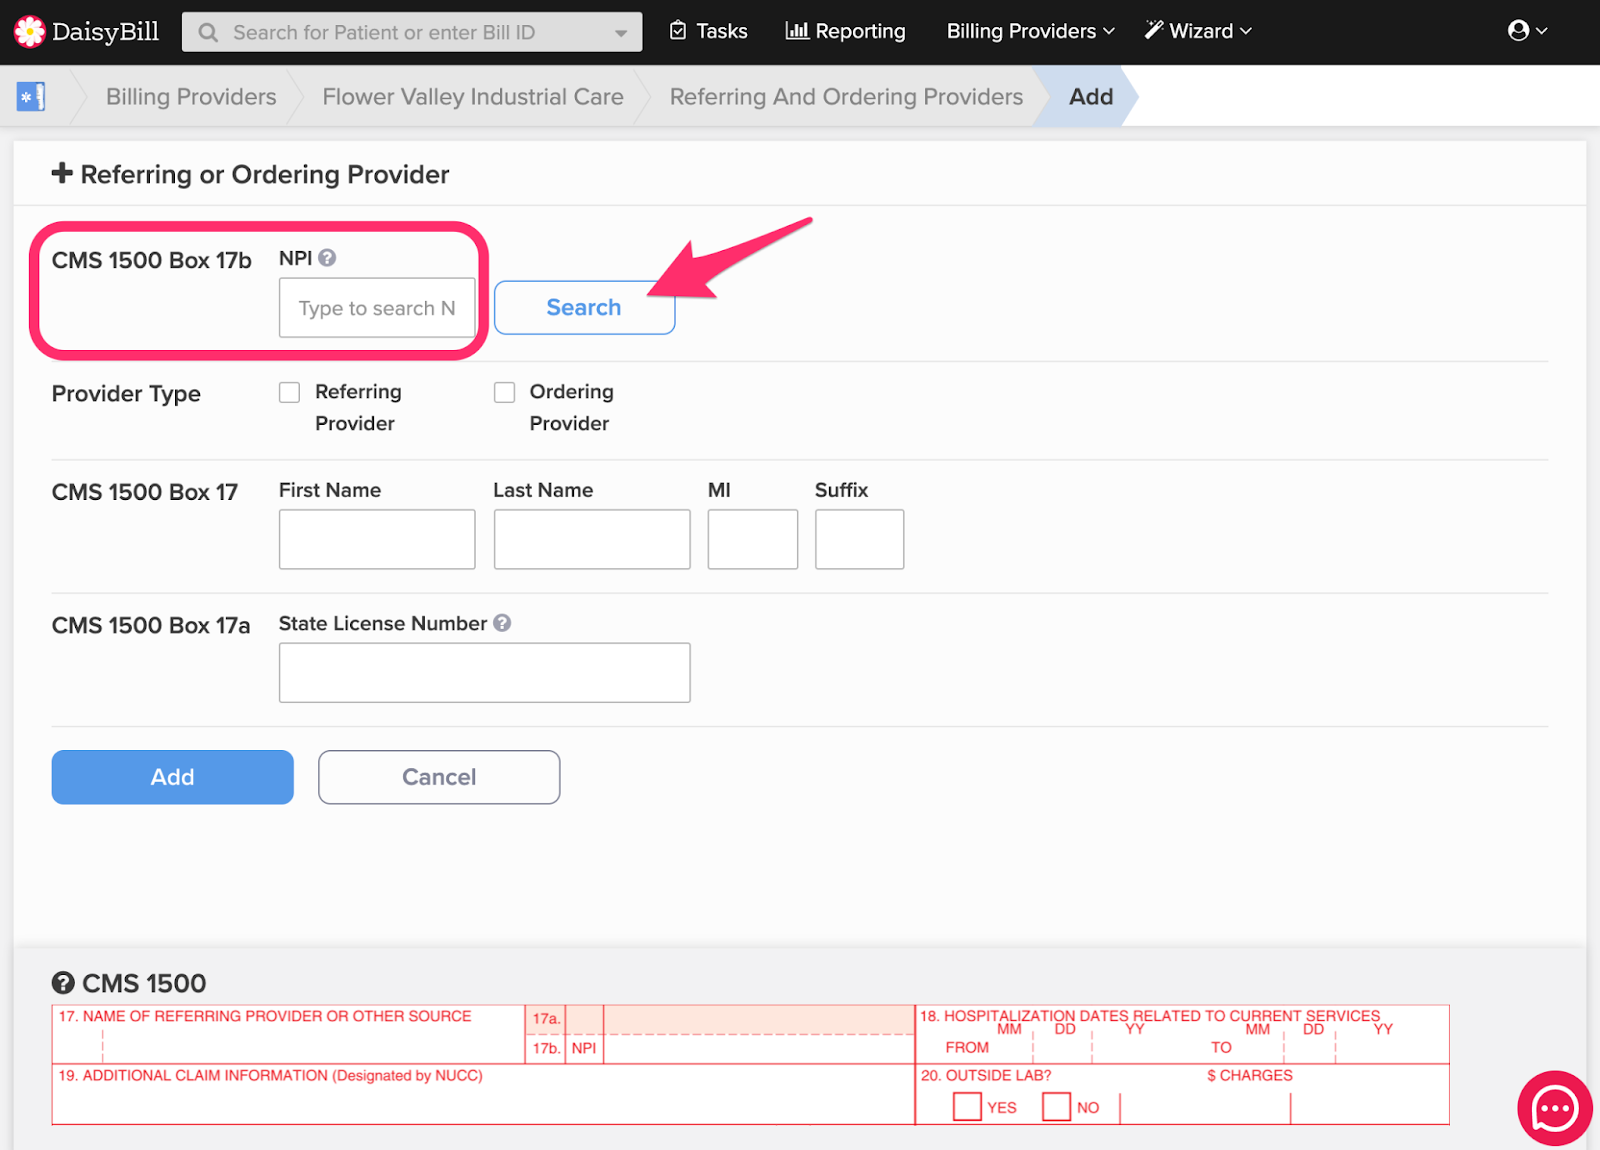1600x1150 pixels.
Task: Go to the Billing Providers breadcrumb
Action: pos(191,97)
